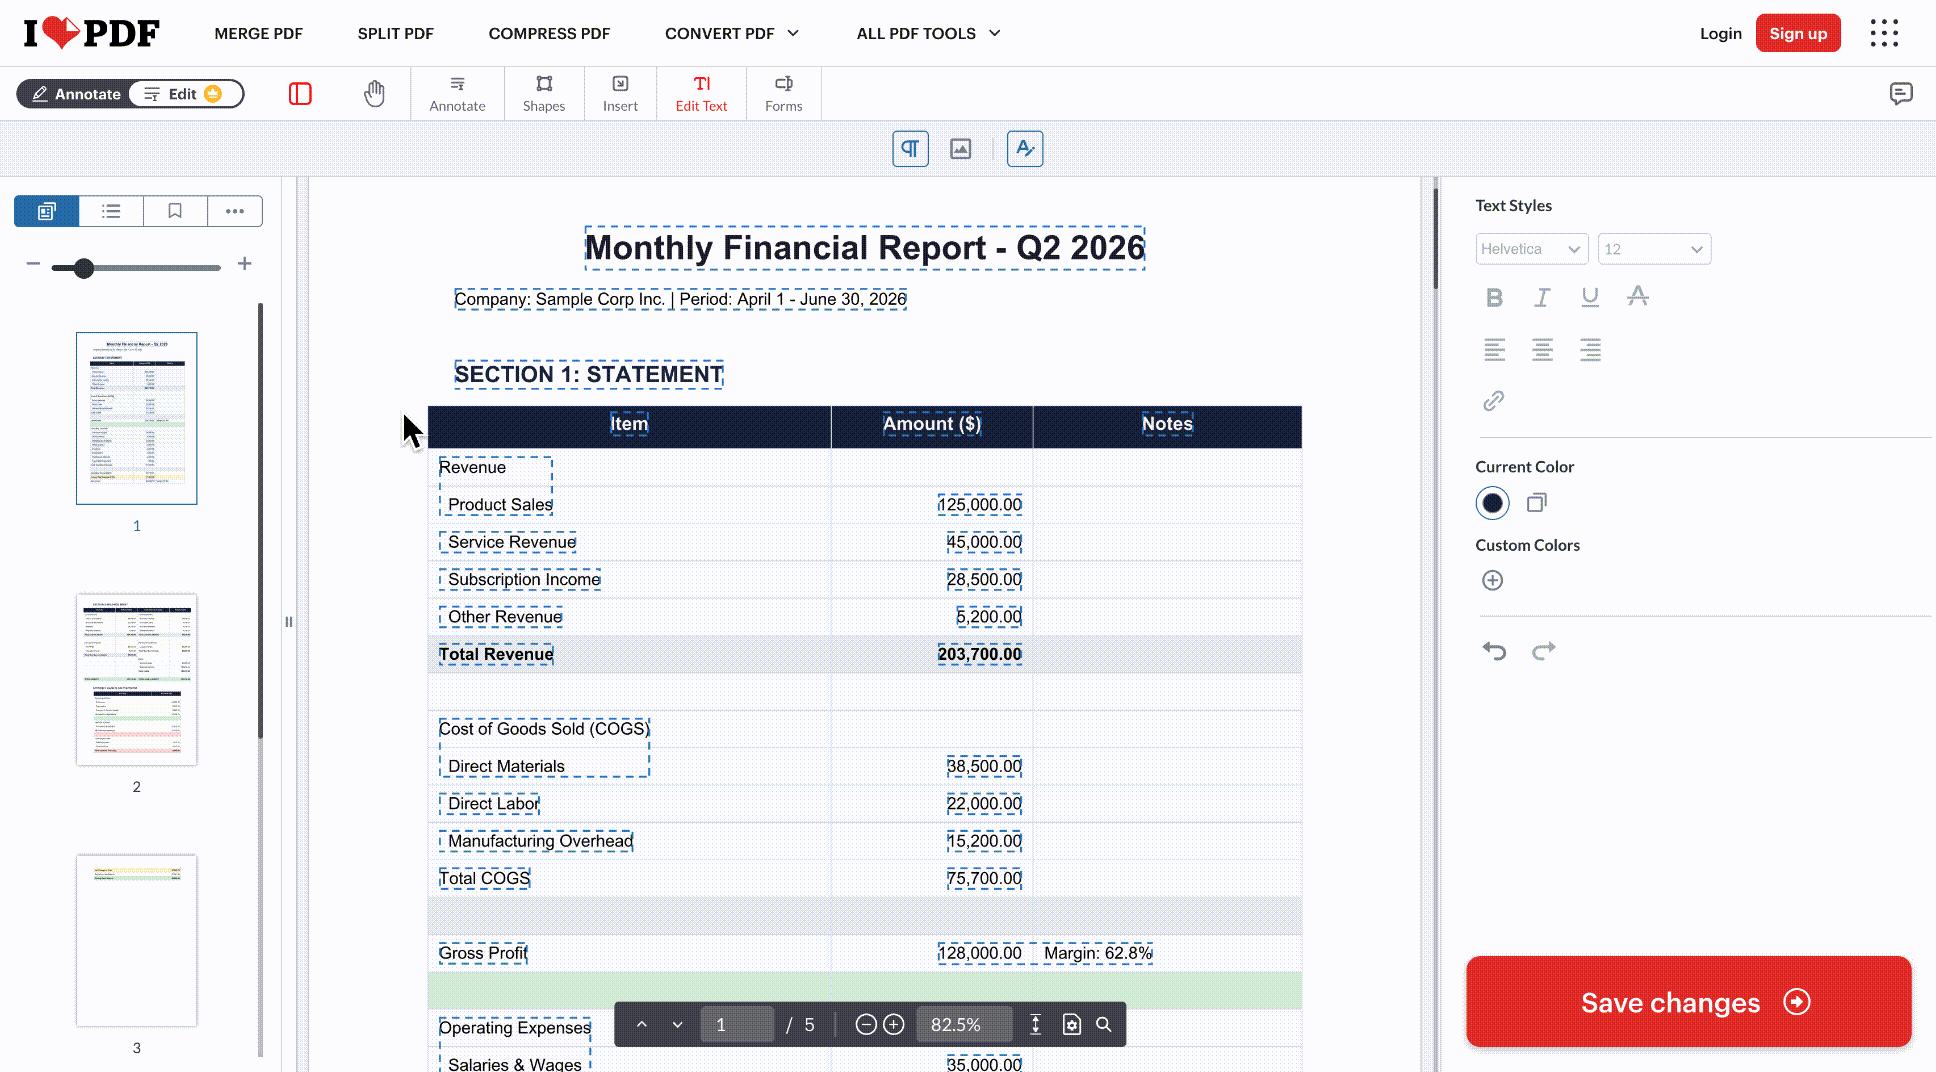Click the Login link
This screenshot has height=1072, width=1936.
(1720, 33)
